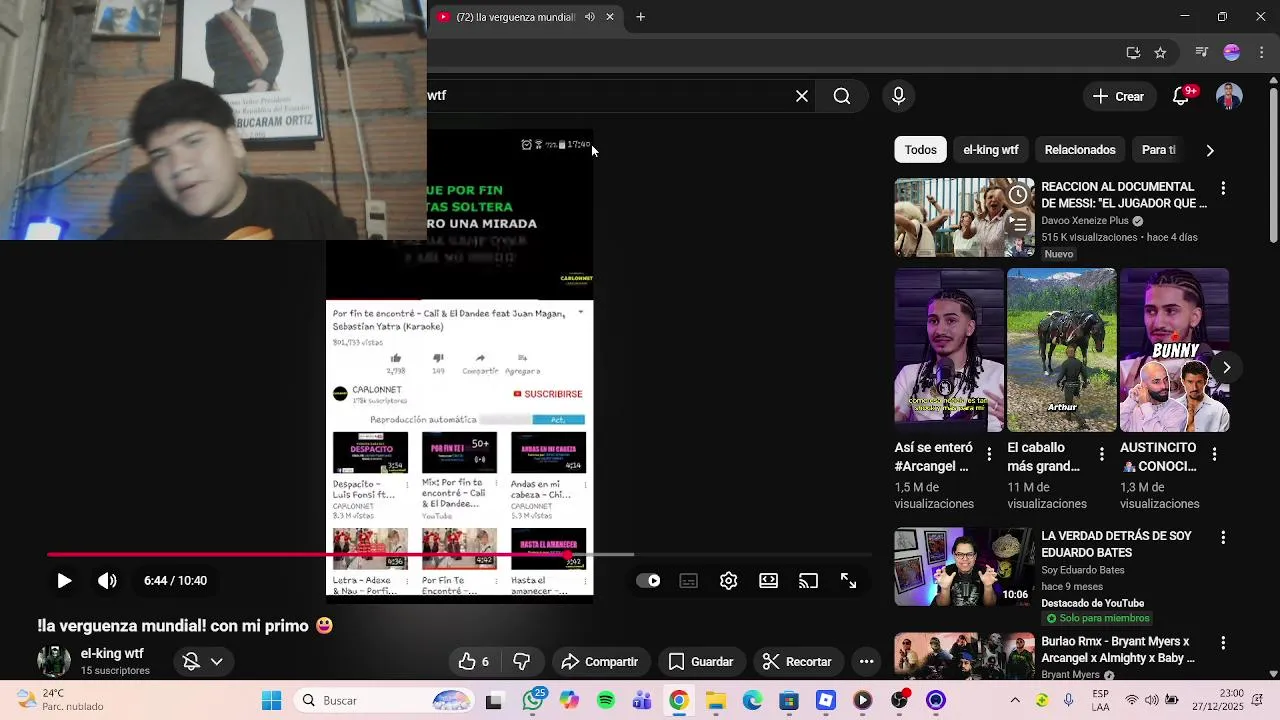Cast the video to a TV
Image resolution: width=1280 pixels, height=720 pixels.
[x=808, y=581]
